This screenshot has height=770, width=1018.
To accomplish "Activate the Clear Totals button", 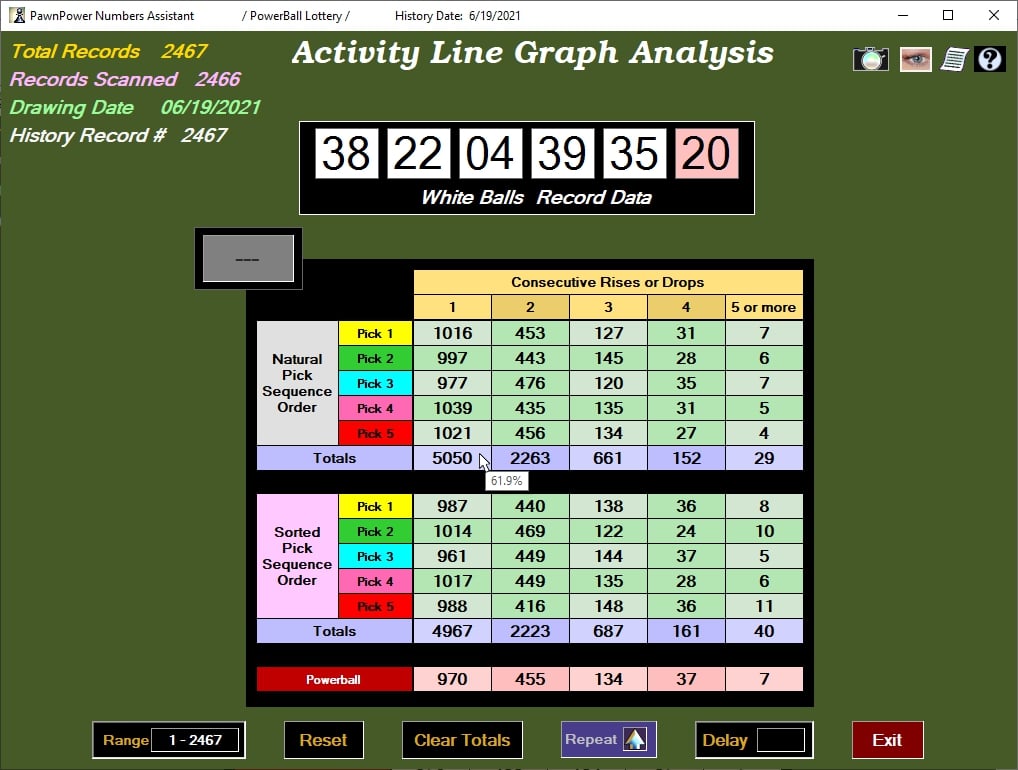I will click(x=462, y=740).
